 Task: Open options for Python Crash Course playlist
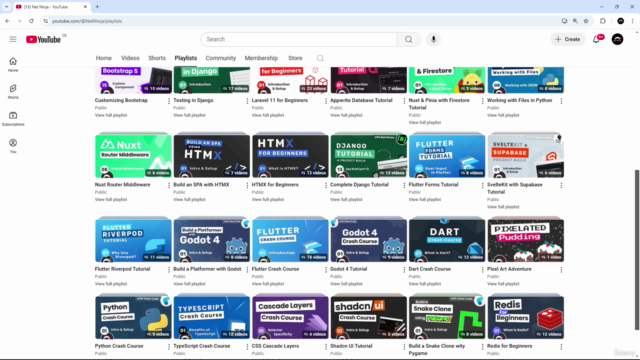coord(169,347)
